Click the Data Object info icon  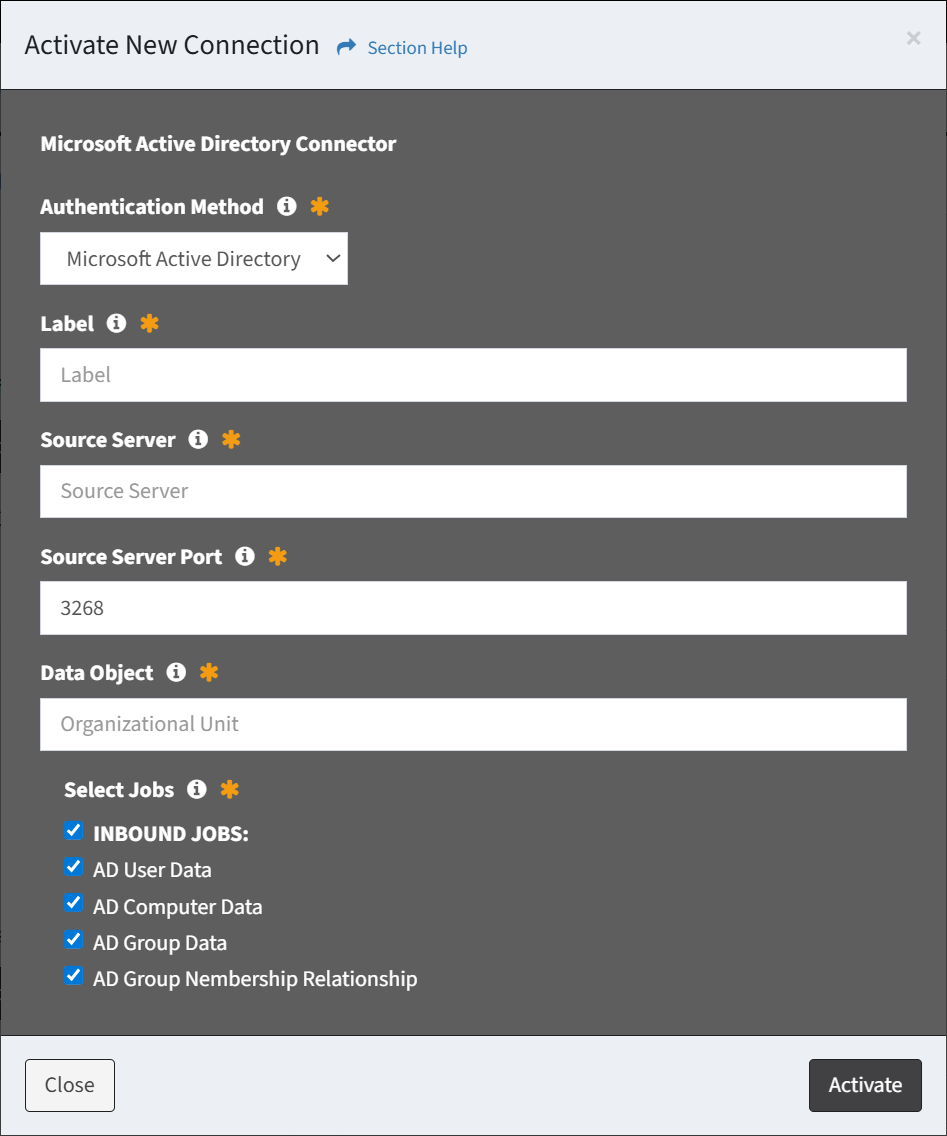pyautogui.click(x=176, y=673)
